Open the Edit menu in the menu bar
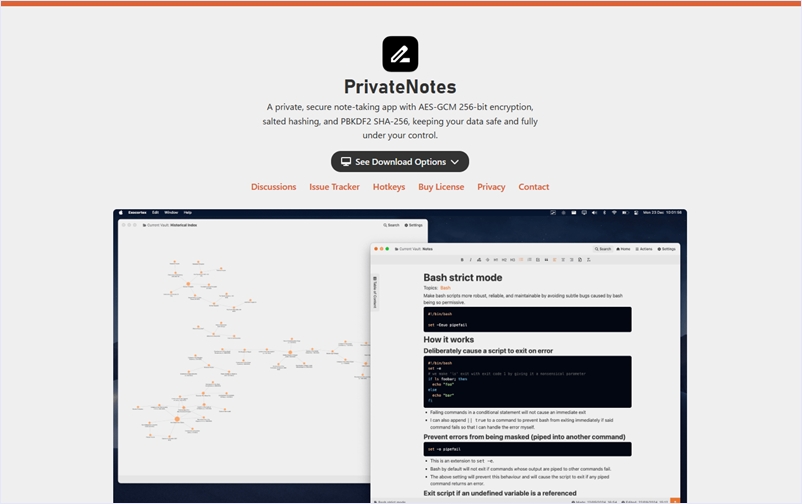Screen dimensions: 802x504 click(x=155, y=212)
